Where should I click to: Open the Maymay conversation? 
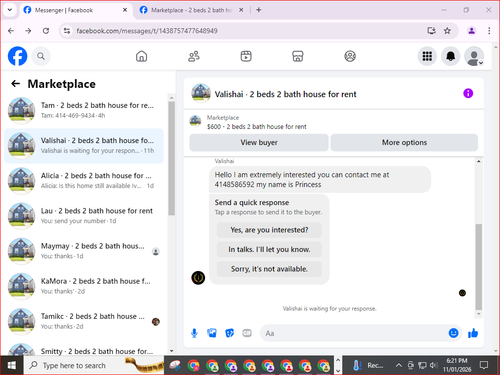(x=84, y=251)
